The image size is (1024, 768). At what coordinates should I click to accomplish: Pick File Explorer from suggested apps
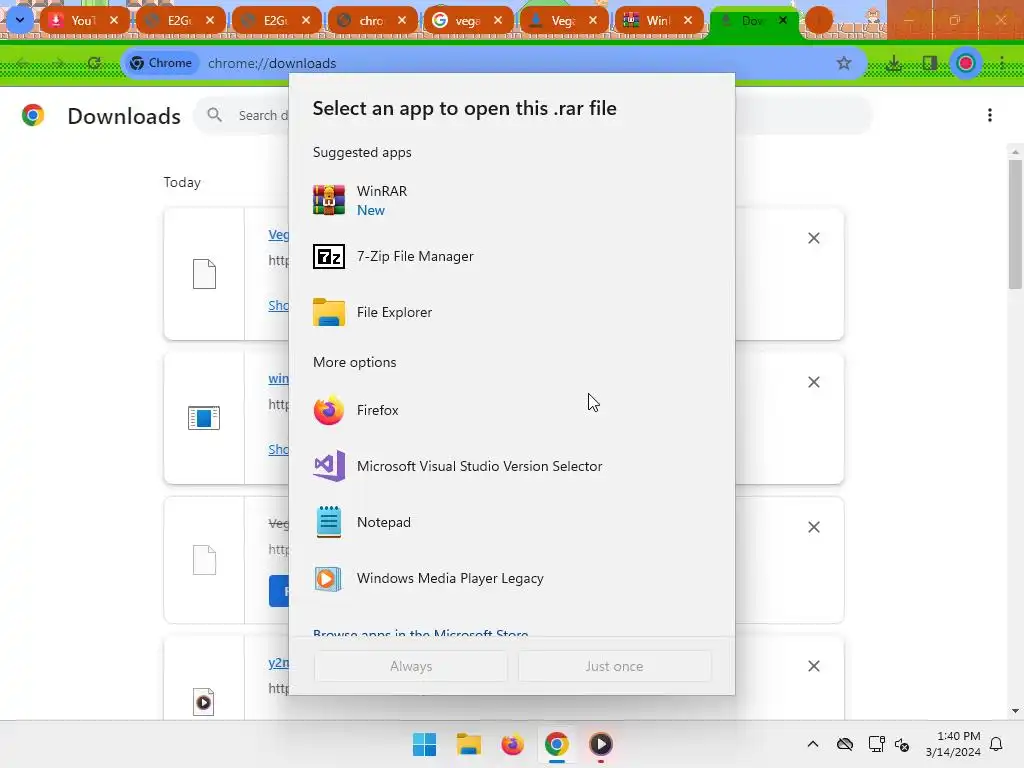click(x=511, y=312)
